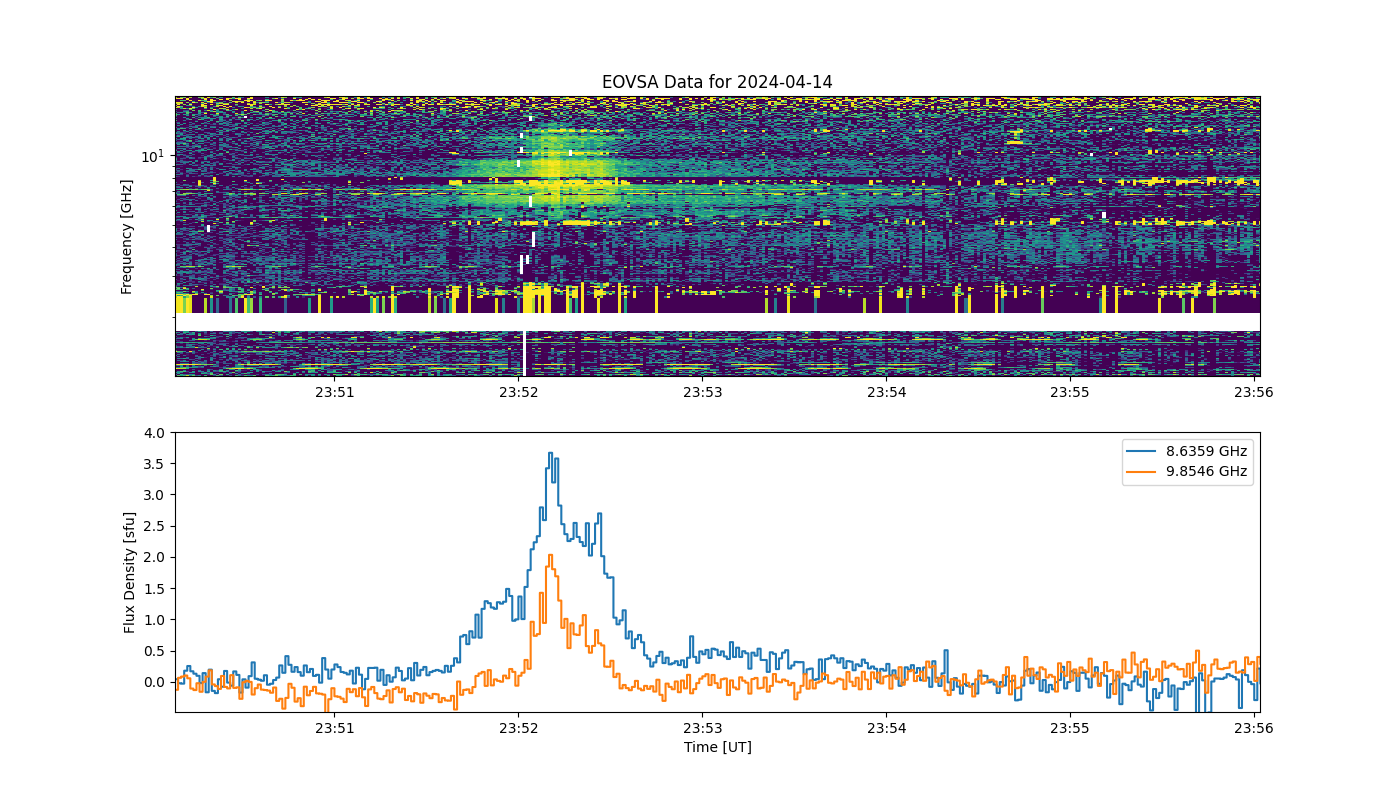Screen dimensions: 1400x800
Task: Click the 0.0 flux density tick label
Action: tap(155, 682)
